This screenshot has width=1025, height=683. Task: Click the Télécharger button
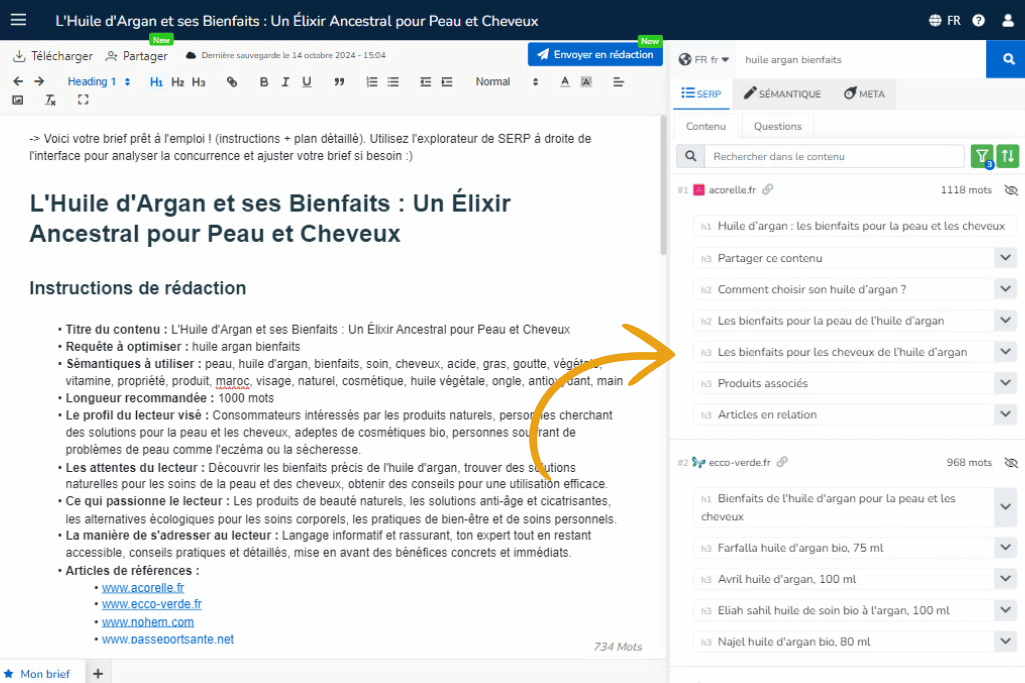[x=53, y=56]
